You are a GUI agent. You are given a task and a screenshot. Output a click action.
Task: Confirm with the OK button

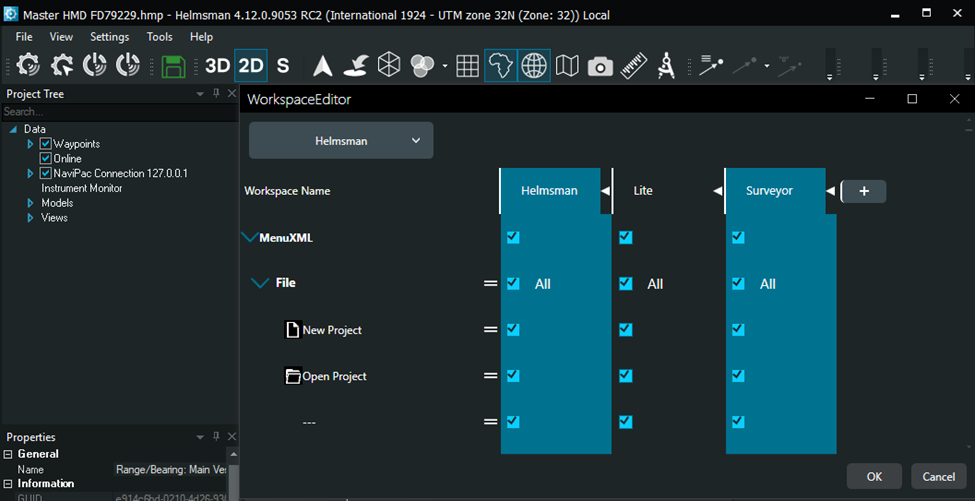[x=874, y=477]
